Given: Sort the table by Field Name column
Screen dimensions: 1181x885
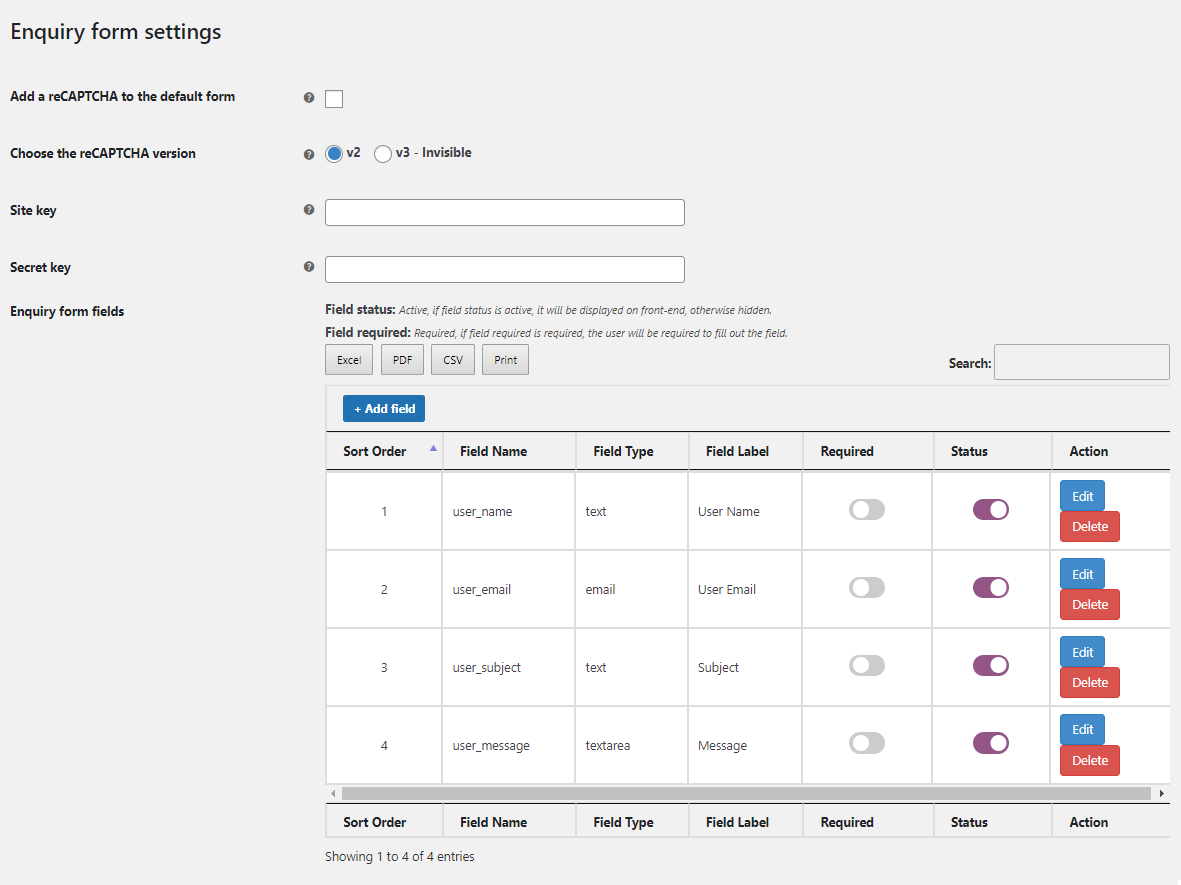Looking at the screenshot, I should tap(492, 451).
